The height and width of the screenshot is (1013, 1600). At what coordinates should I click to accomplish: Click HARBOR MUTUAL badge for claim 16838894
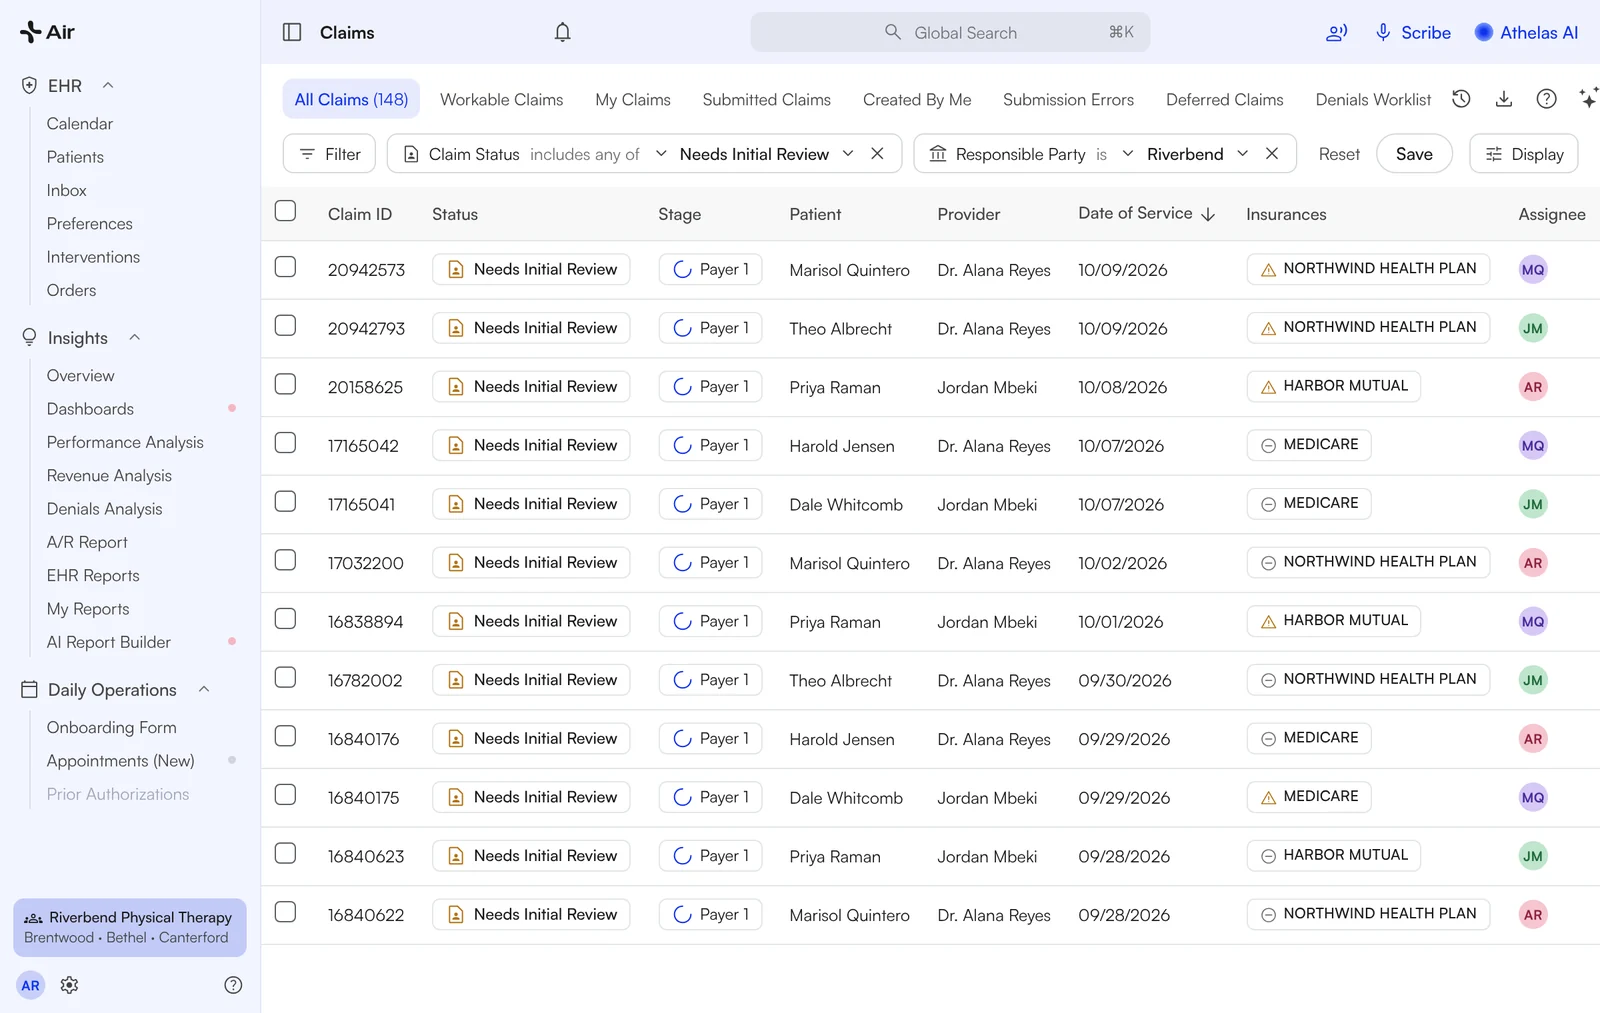pos(1333,621)
